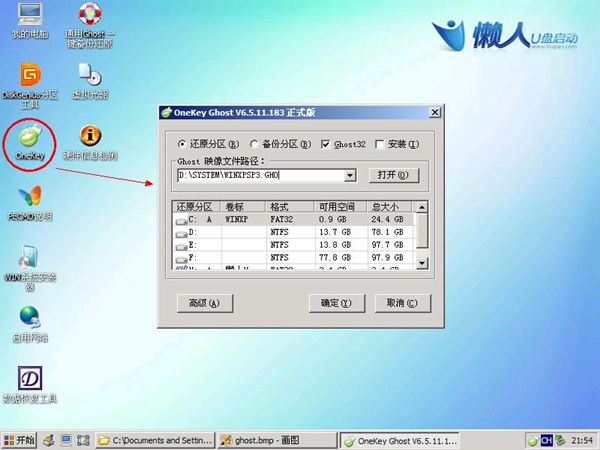Toggle the Ghost32 checkbox
Image resolution: width=600 pixels, height=450 pixels.
pos(343,144)
